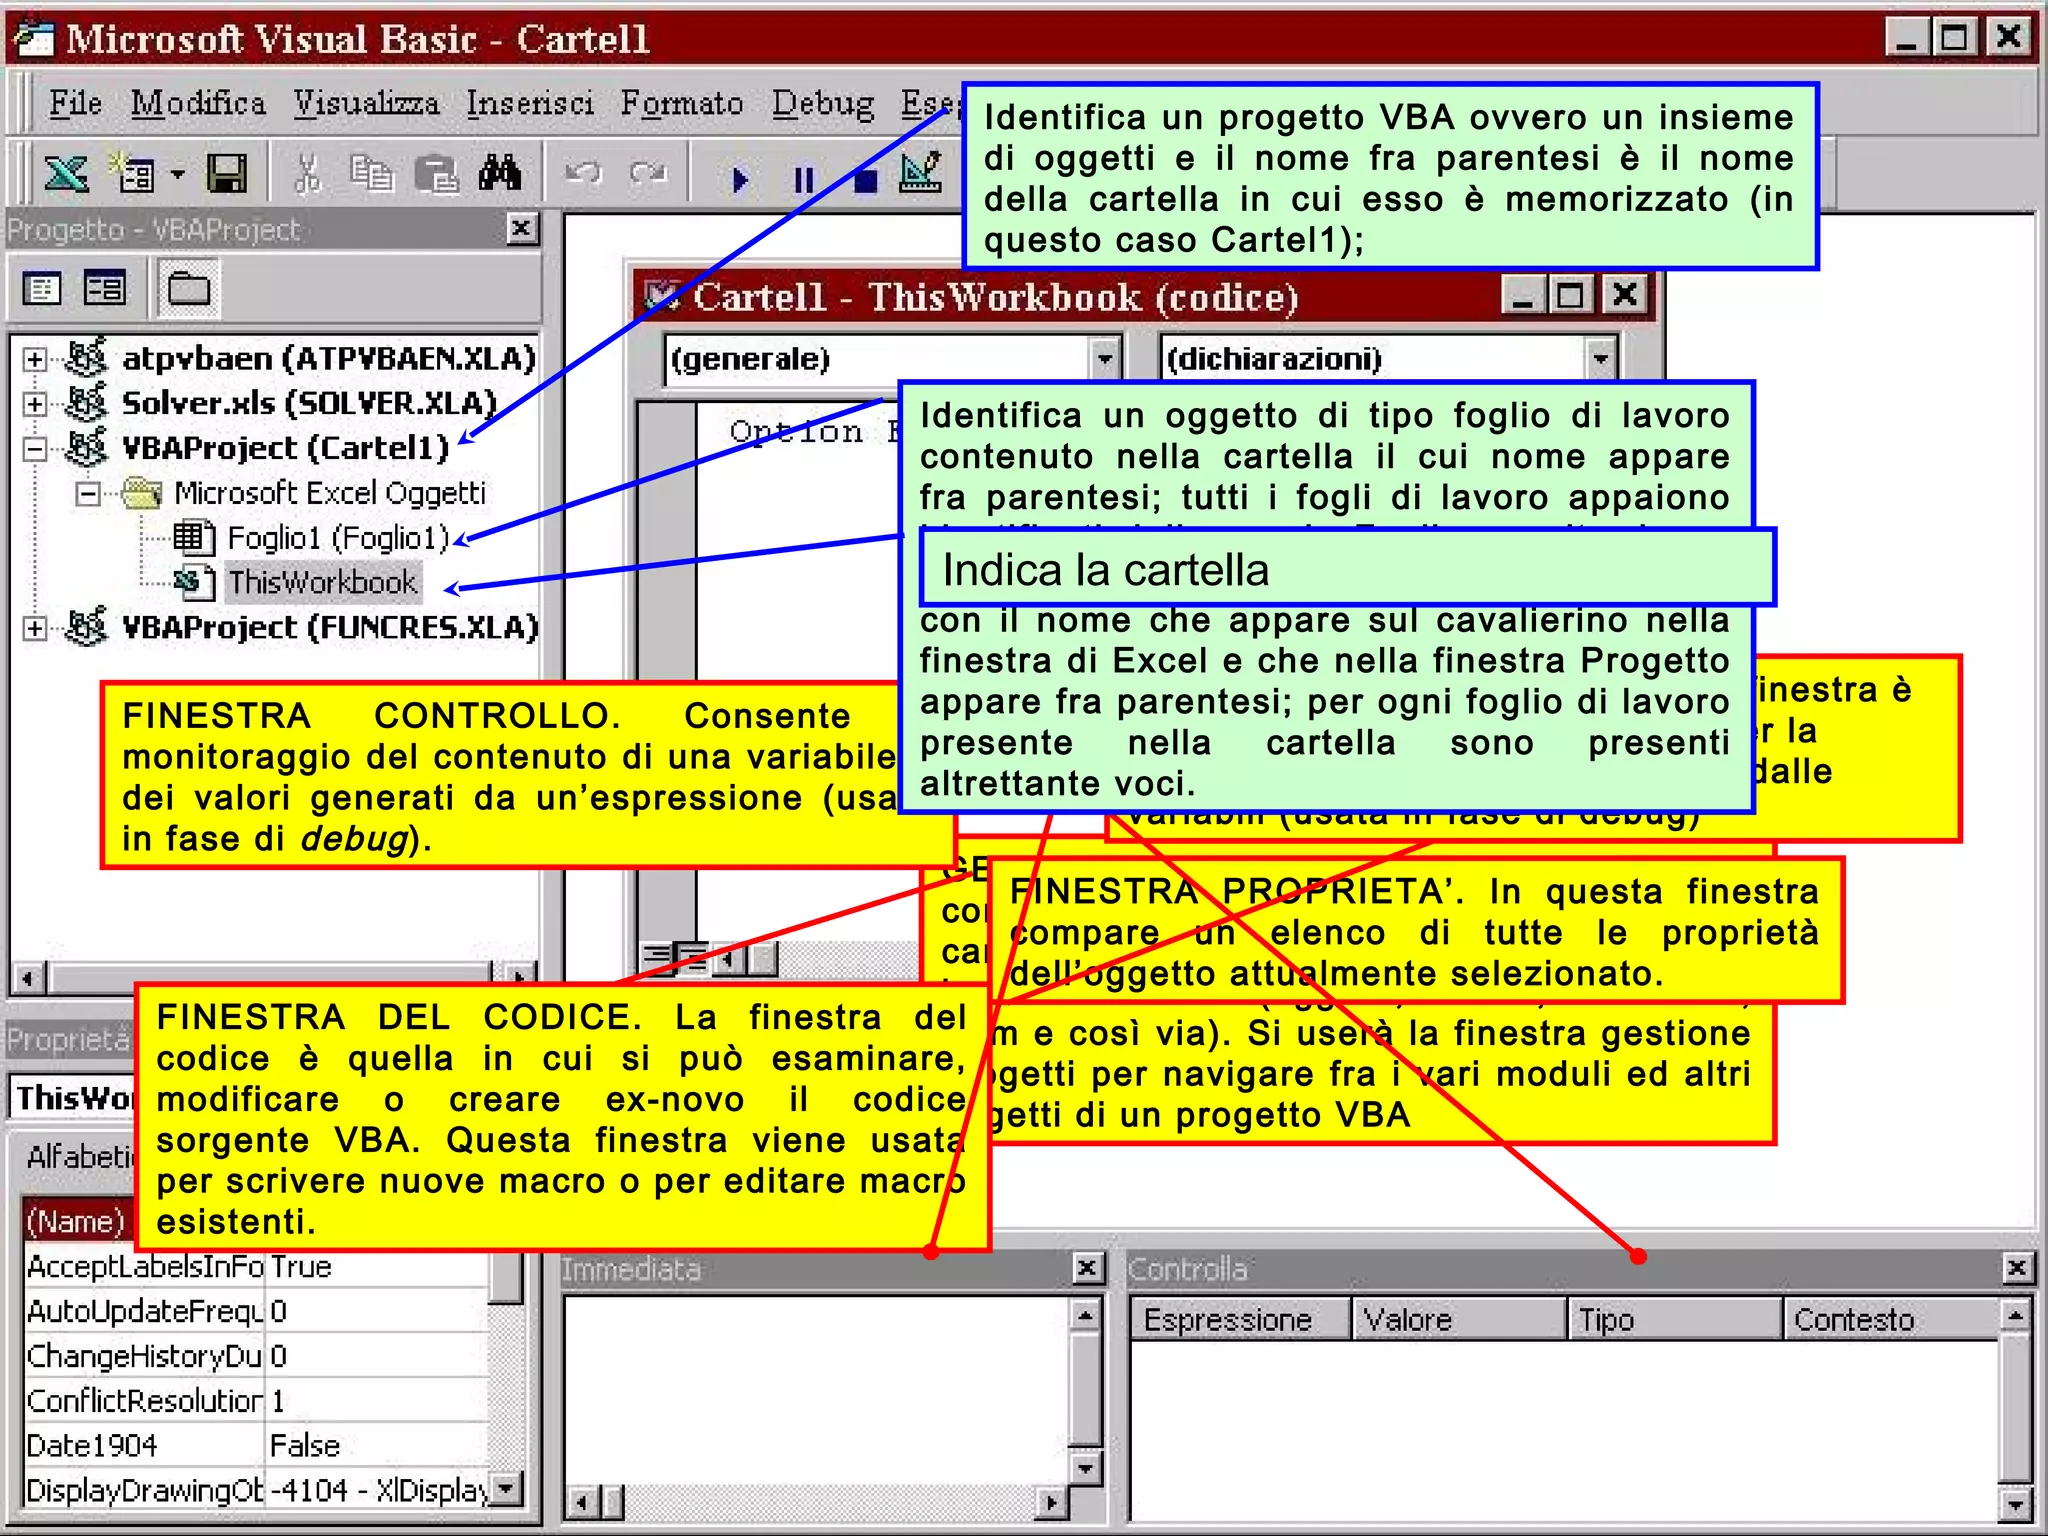Click the Undo arrow icon
Viewport: 2048px width, 1536px height.
[x=583, y=174]
